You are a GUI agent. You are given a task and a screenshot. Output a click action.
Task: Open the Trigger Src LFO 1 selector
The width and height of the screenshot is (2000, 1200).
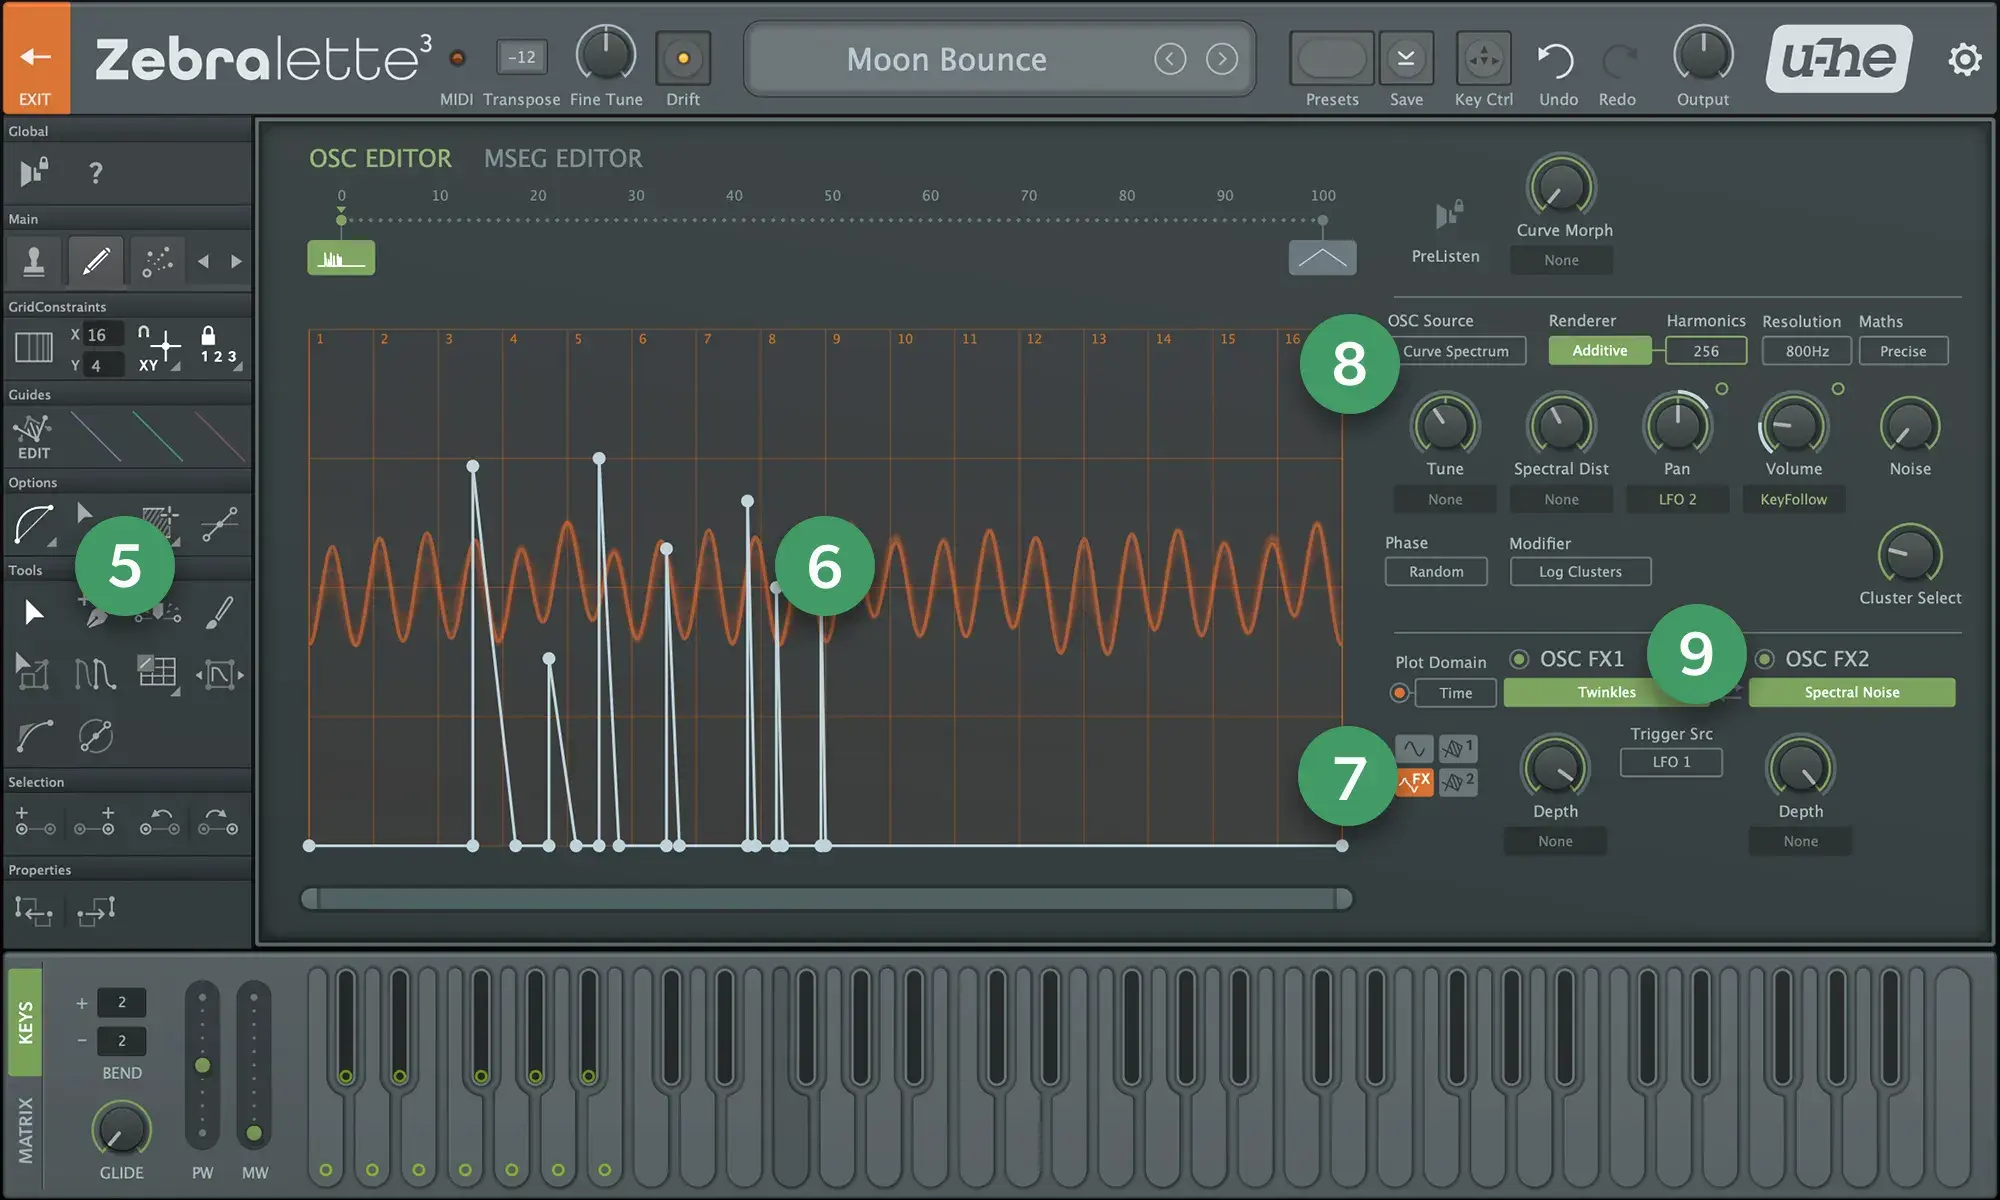click(x=1671, y=762)
